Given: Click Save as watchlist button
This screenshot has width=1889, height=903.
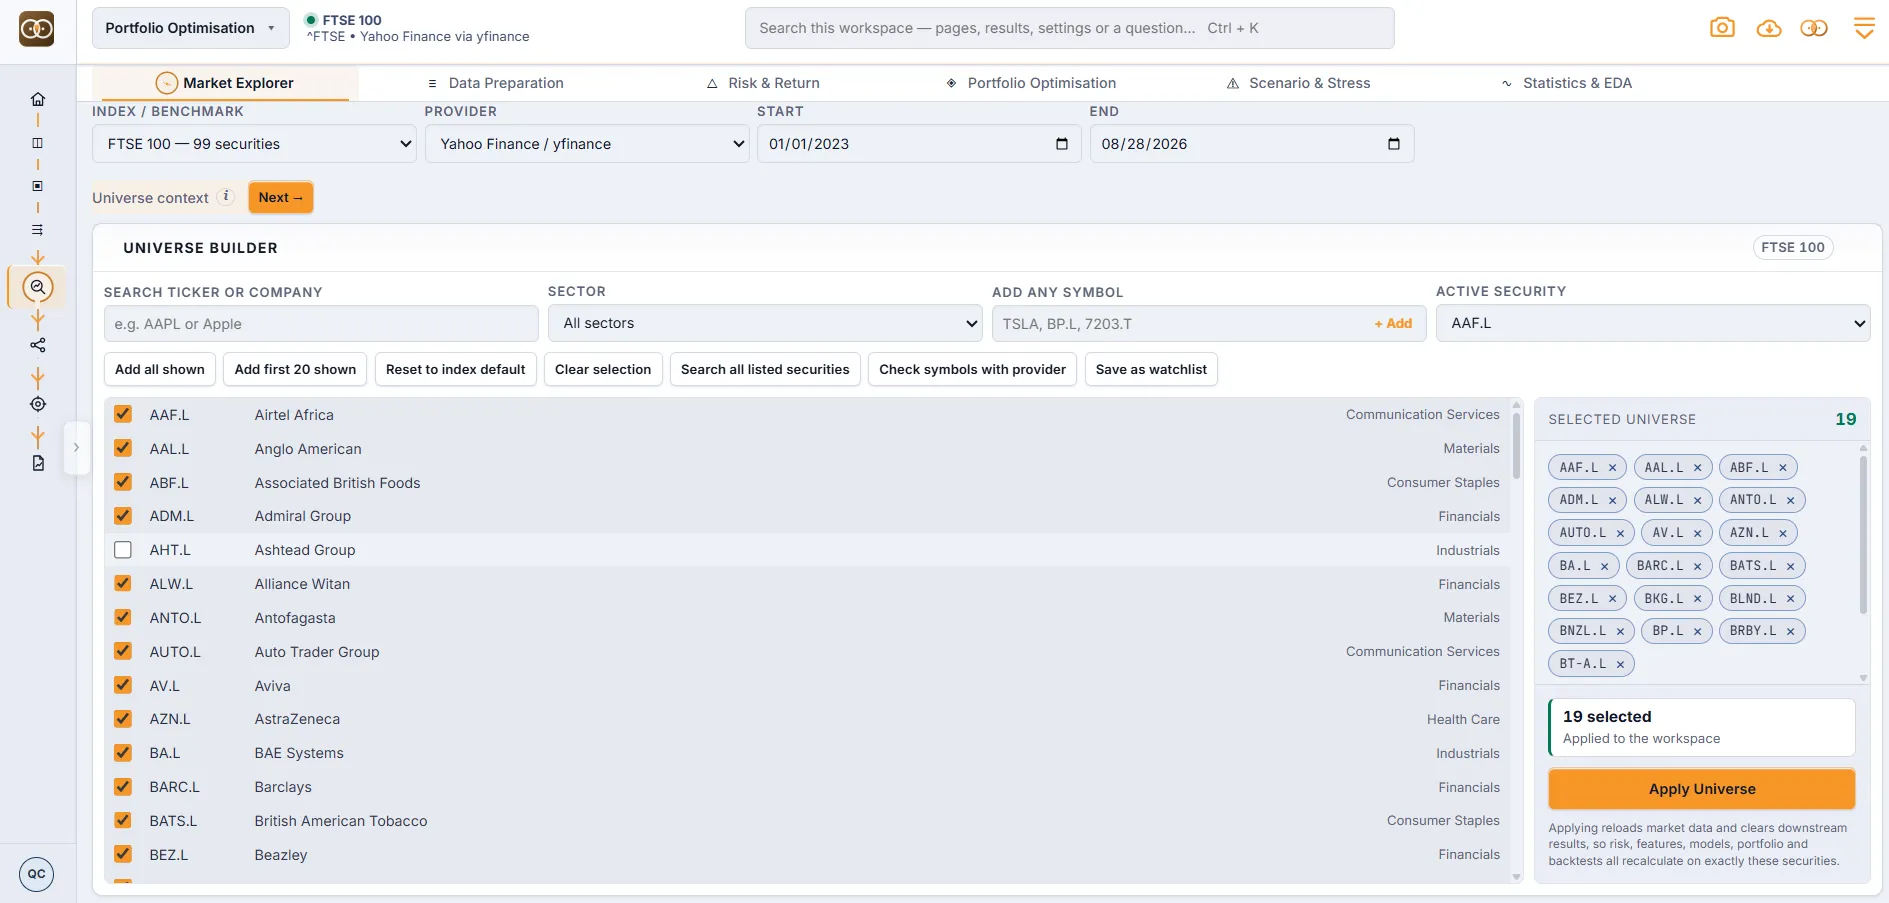Looking at the screenshot, I should [x=1151, y=369].
